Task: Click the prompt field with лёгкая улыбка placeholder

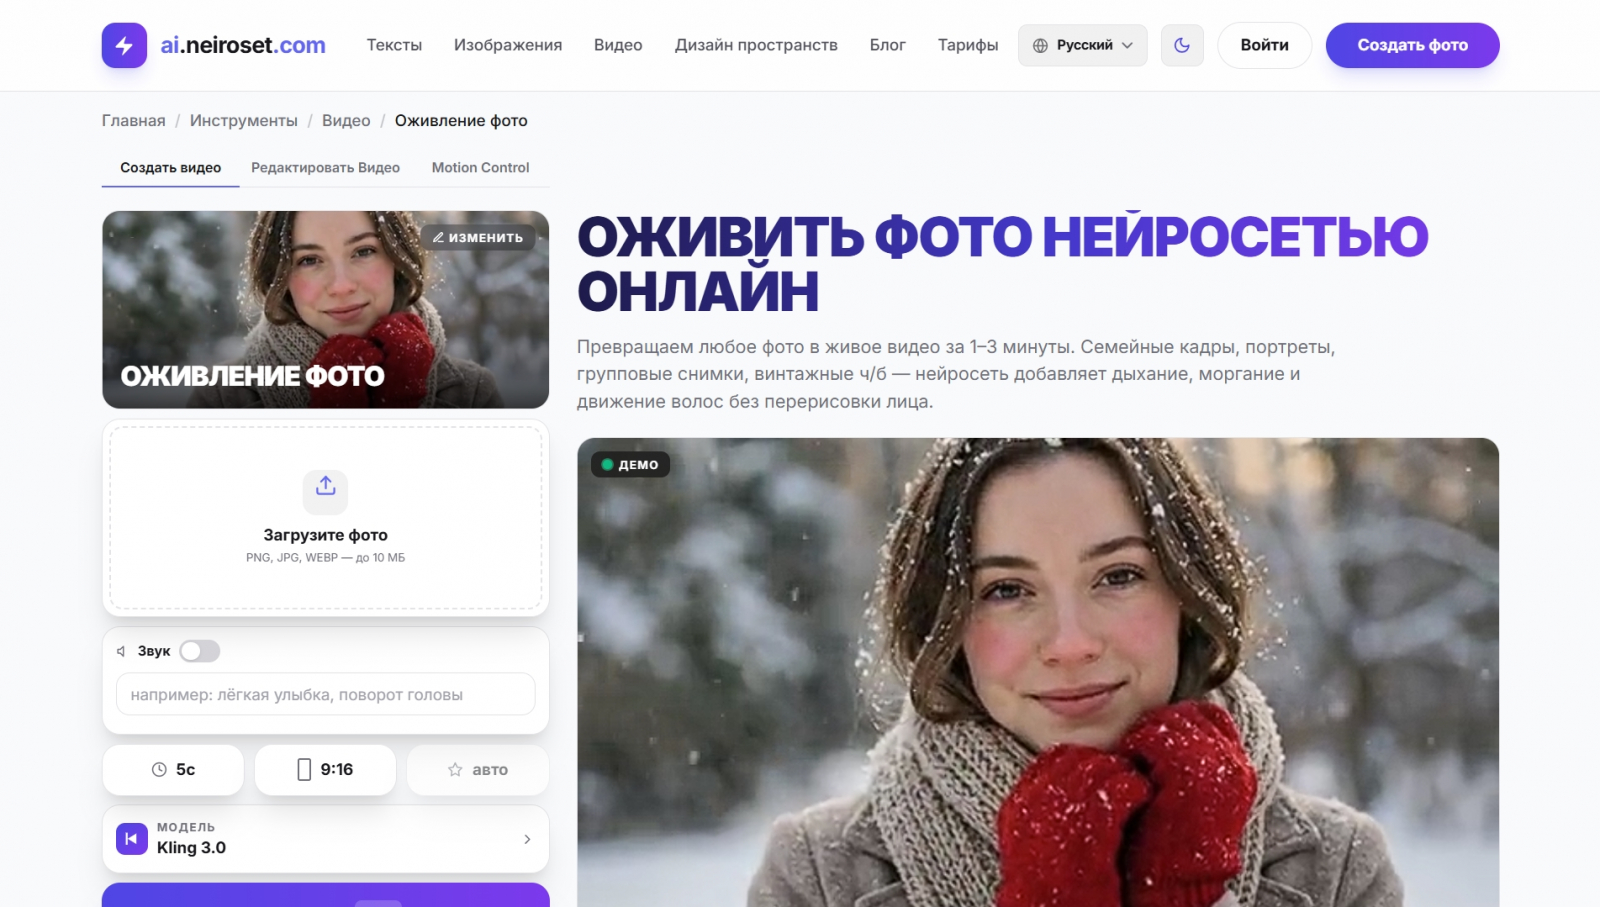Action: click(326, 695)
